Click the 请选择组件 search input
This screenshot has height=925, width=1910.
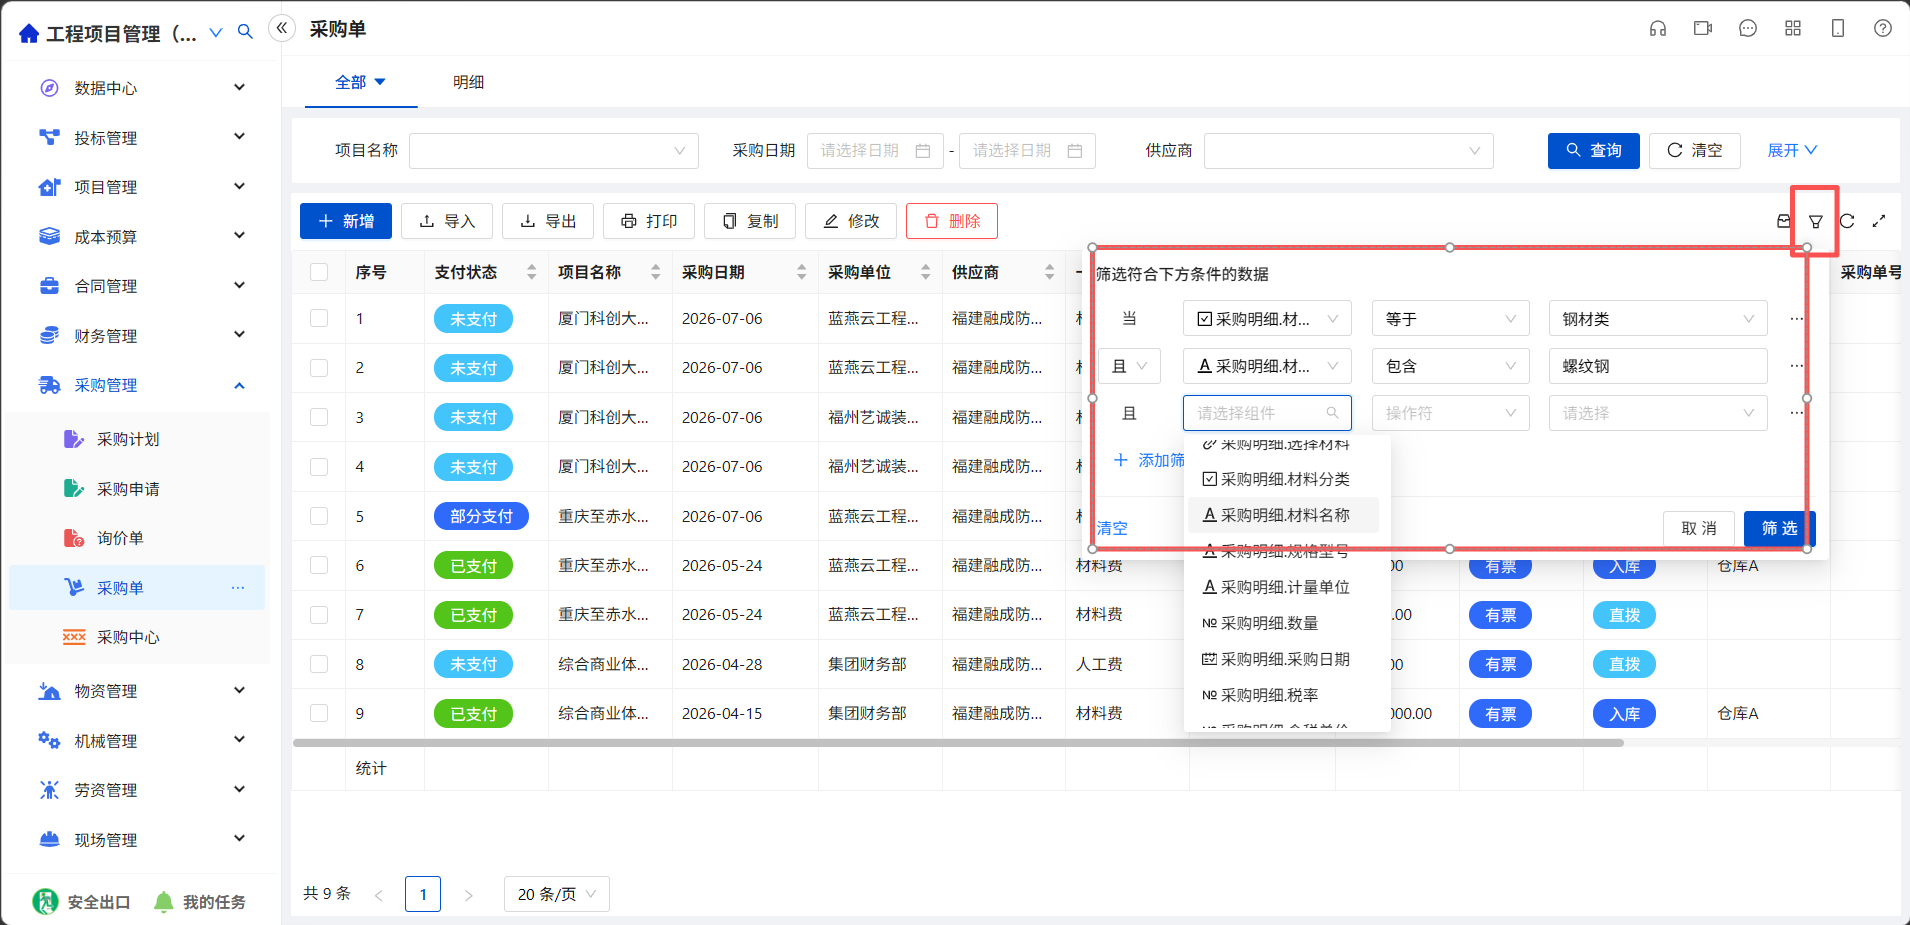[x=1267, y=413]
